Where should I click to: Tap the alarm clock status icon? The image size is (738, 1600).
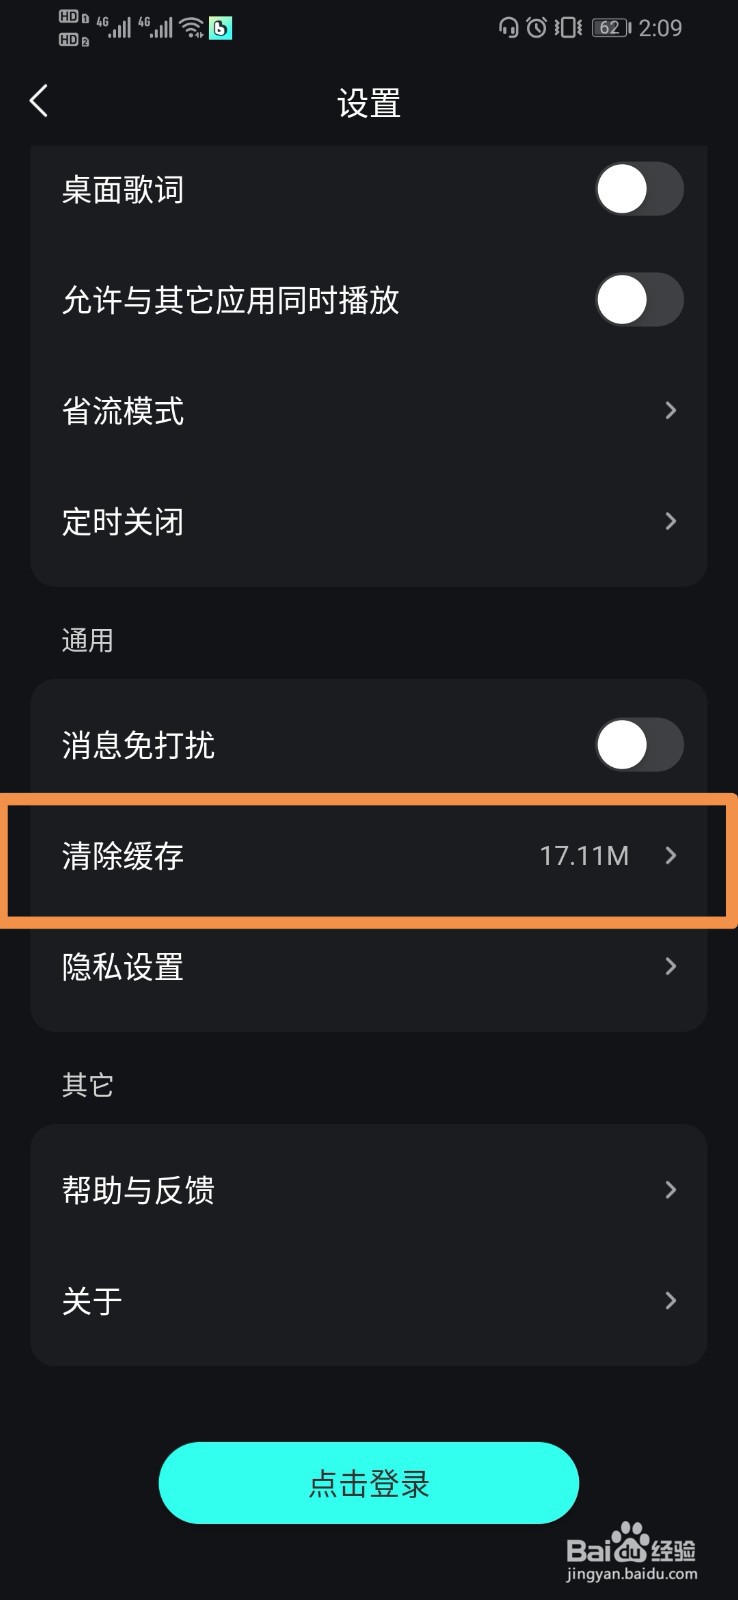(x=537, y=28)
